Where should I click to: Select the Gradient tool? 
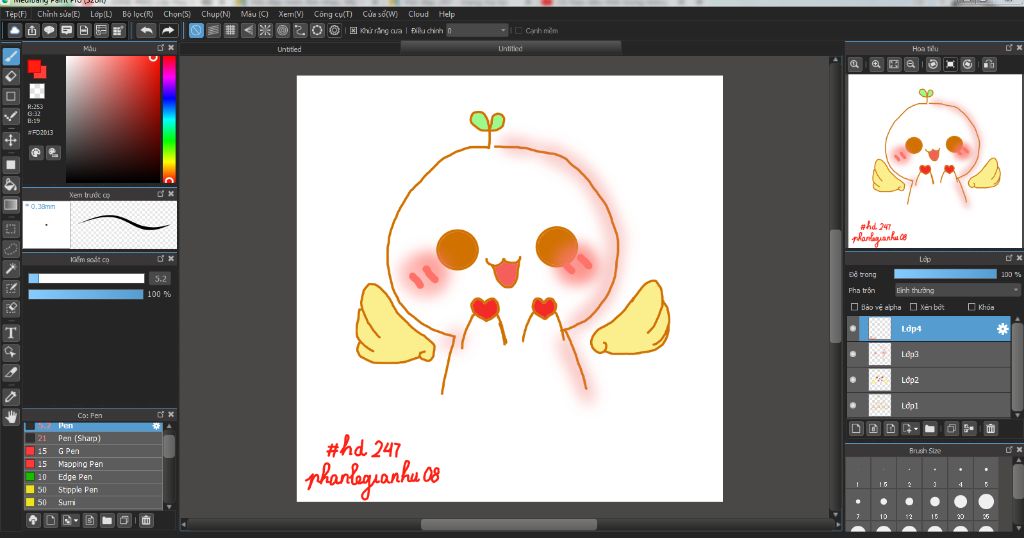10,204
